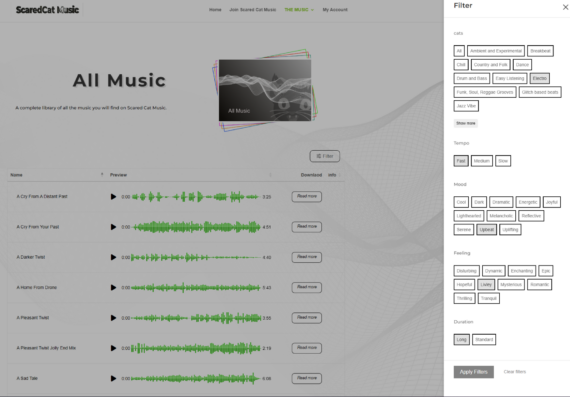
Task: Read more about A Darker Twist
Action: coord(306,257)
